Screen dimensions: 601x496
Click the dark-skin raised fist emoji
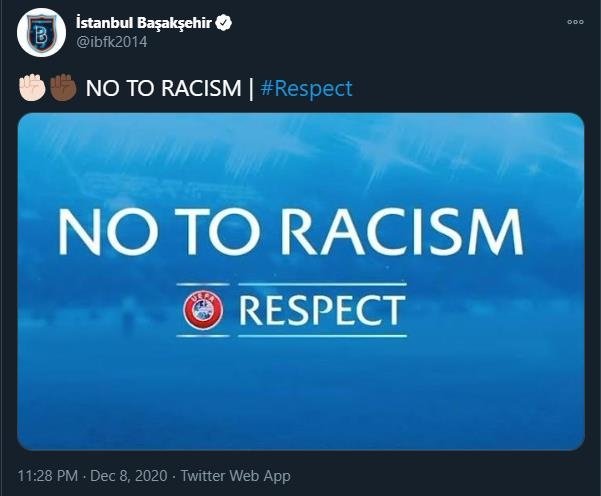pos(63,88)
